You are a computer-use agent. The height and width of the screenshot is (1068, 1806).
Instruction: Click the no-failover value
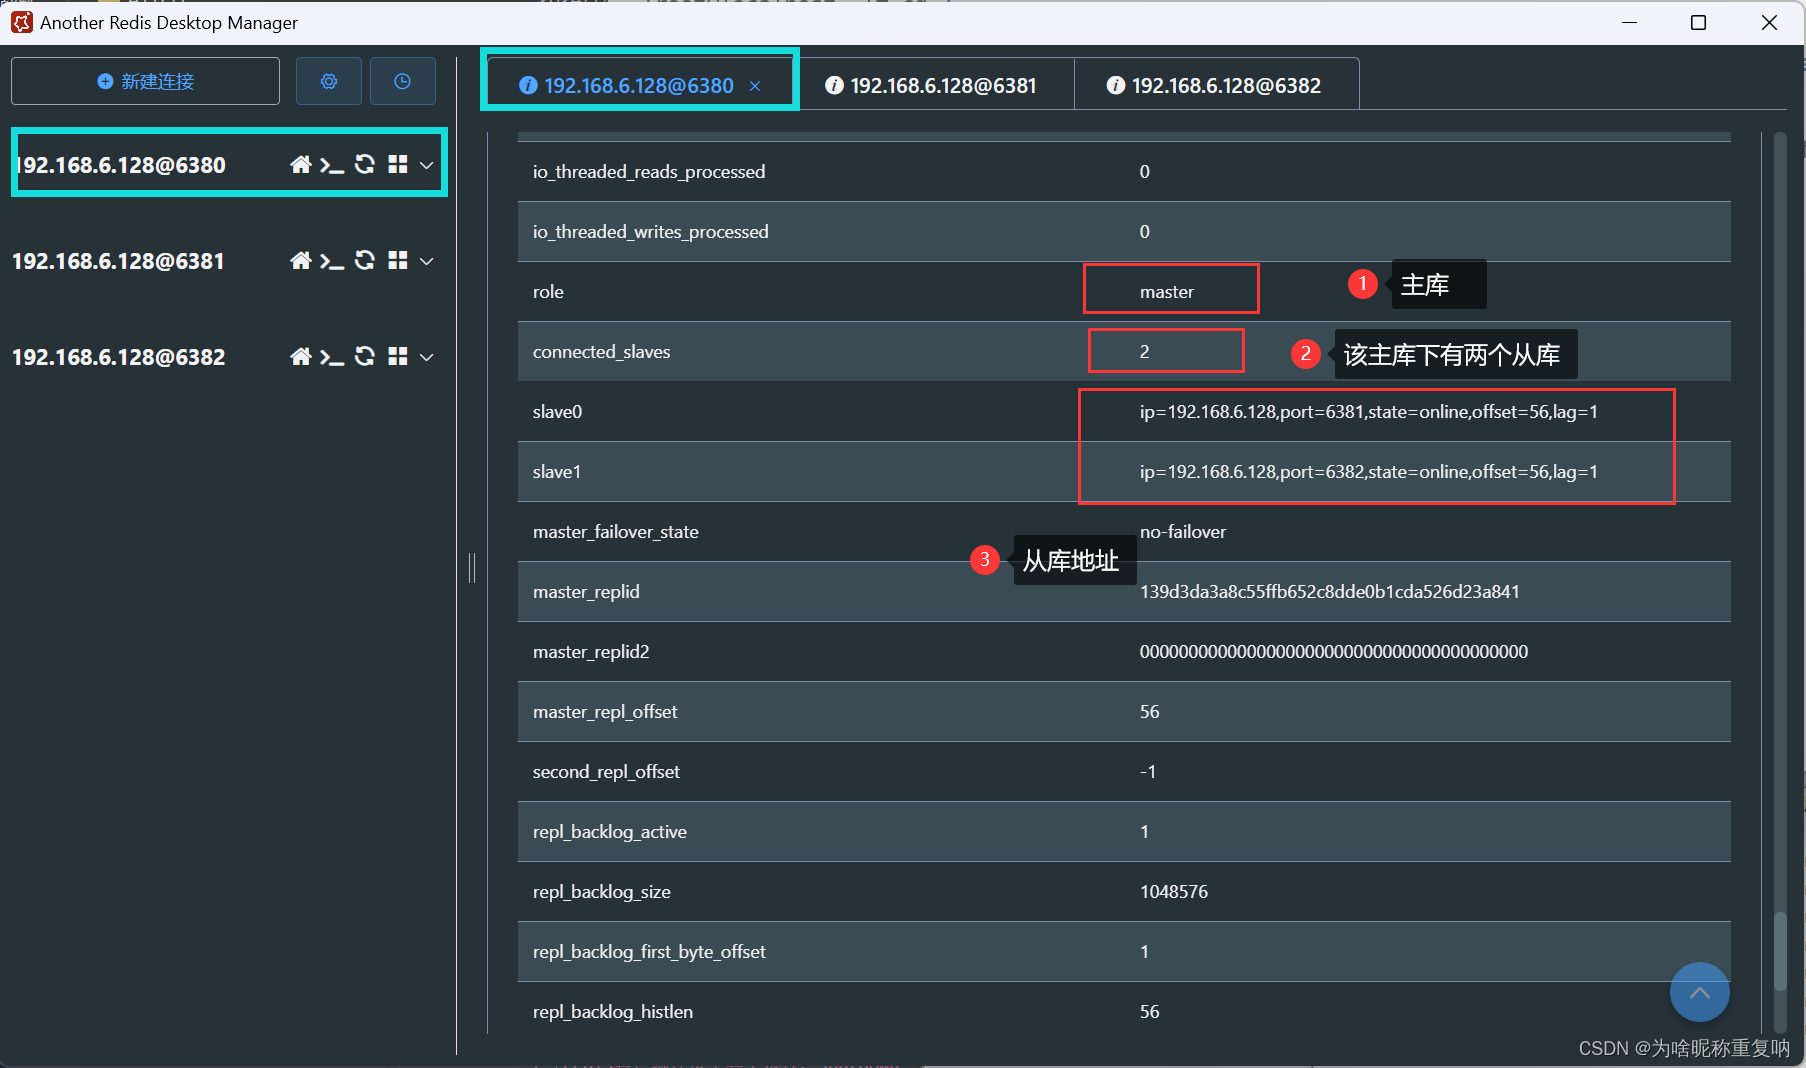[1183, 532]
